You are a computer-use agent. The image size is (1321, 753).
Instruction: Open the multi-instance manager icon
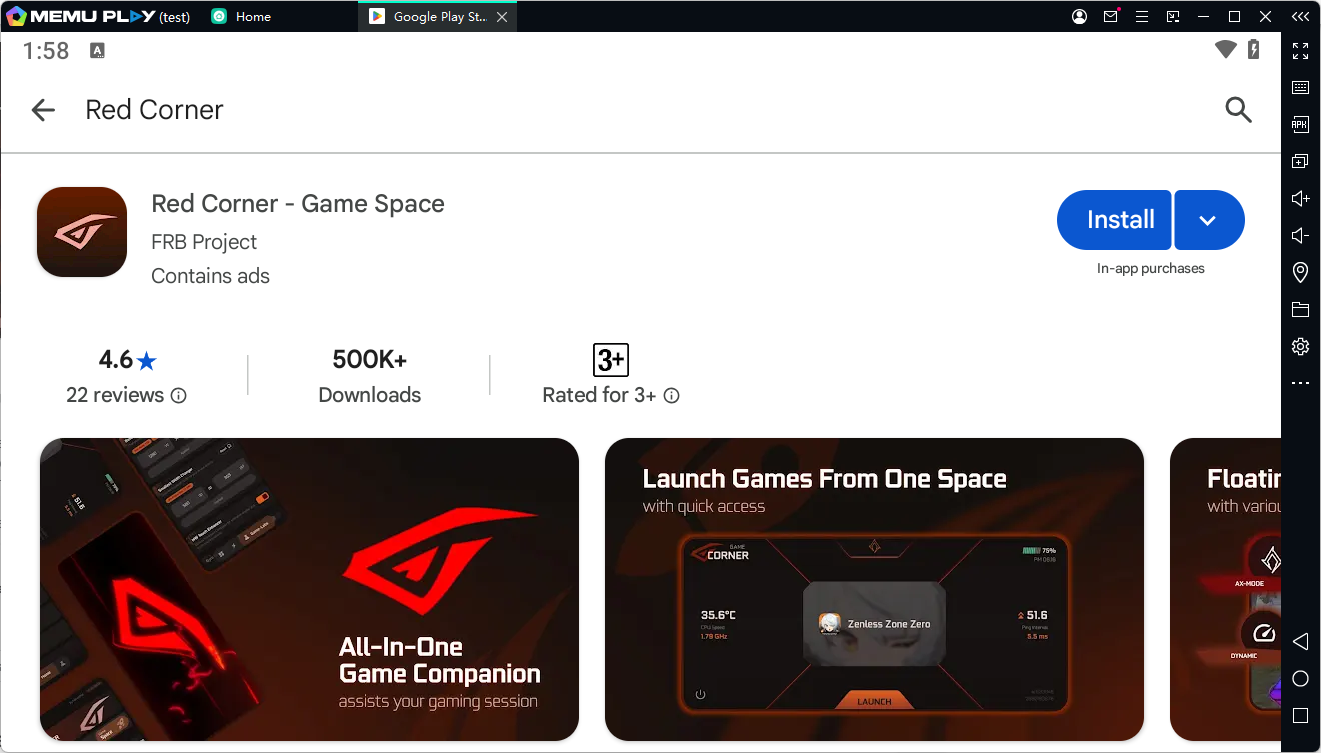(x=1300, y=161)
